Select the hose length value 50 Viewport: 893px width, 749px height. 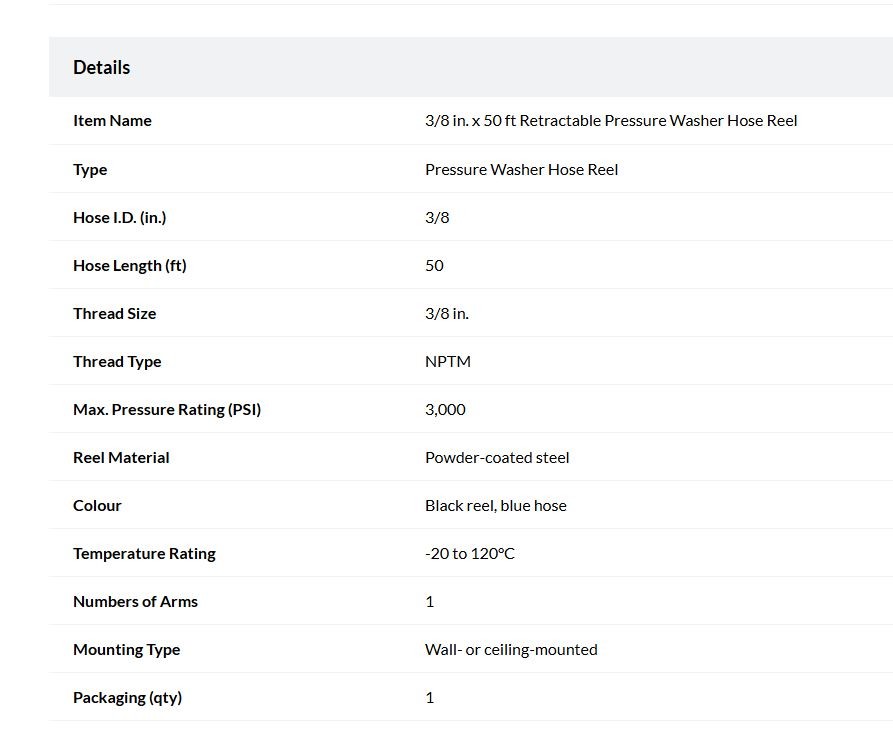[x=434, y=265]
